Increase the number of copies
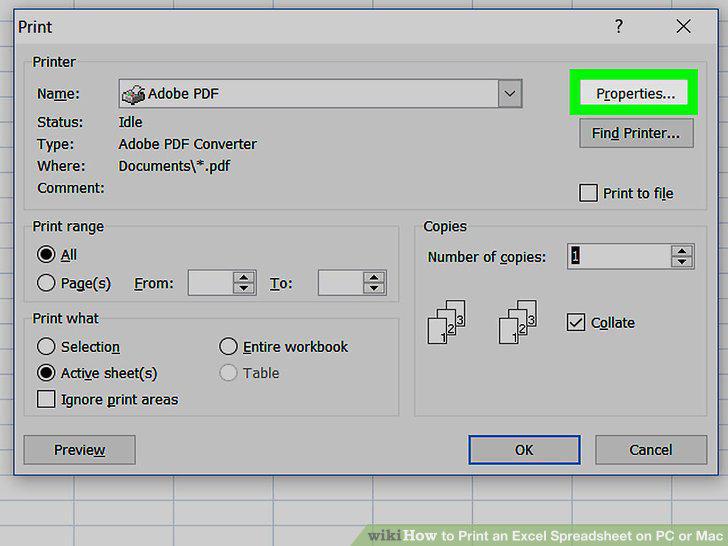This screenshot has height=546, width=728. coord(682,251)
